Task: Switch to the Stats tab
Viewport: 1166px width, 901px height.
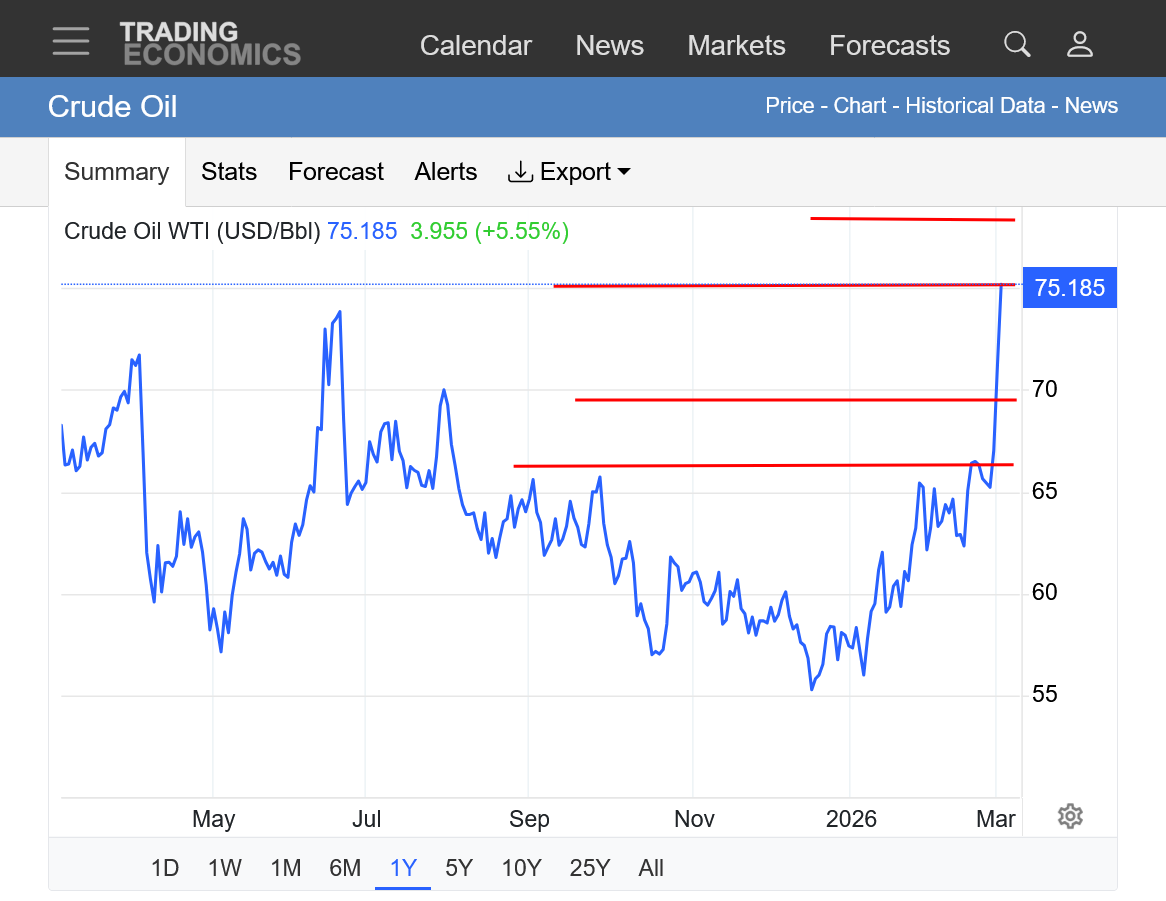Action: coord(229,172)
